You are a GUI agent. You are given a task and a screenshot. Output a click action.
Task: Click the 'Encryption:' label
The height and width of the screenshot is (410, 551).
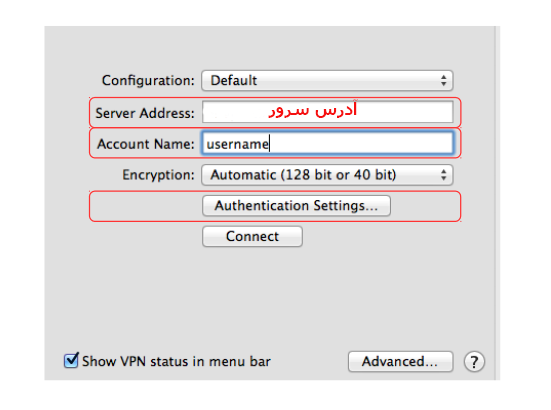[x=158, y=175]
